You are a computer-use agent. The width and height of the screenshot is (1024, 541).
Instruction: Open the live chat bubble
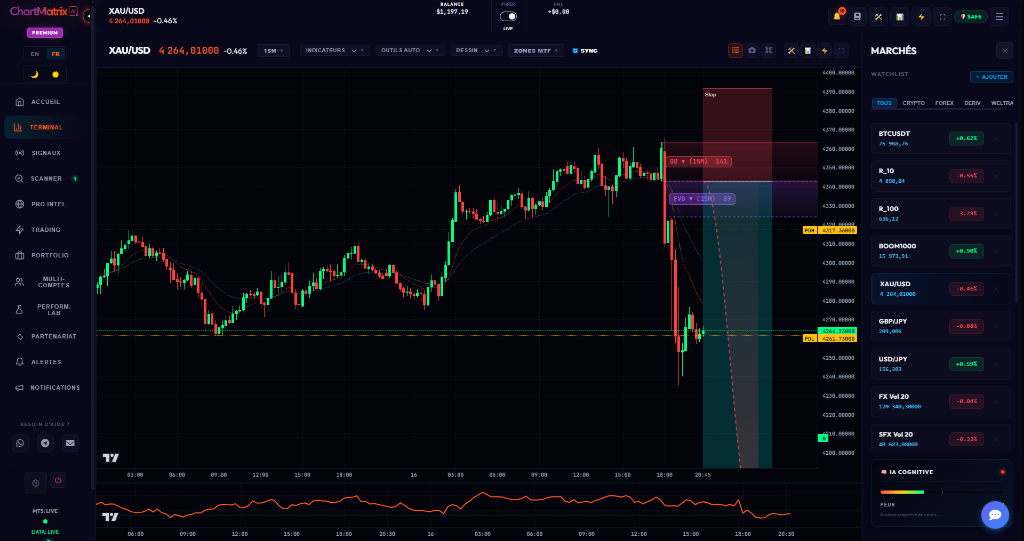[x=995, y=515]
